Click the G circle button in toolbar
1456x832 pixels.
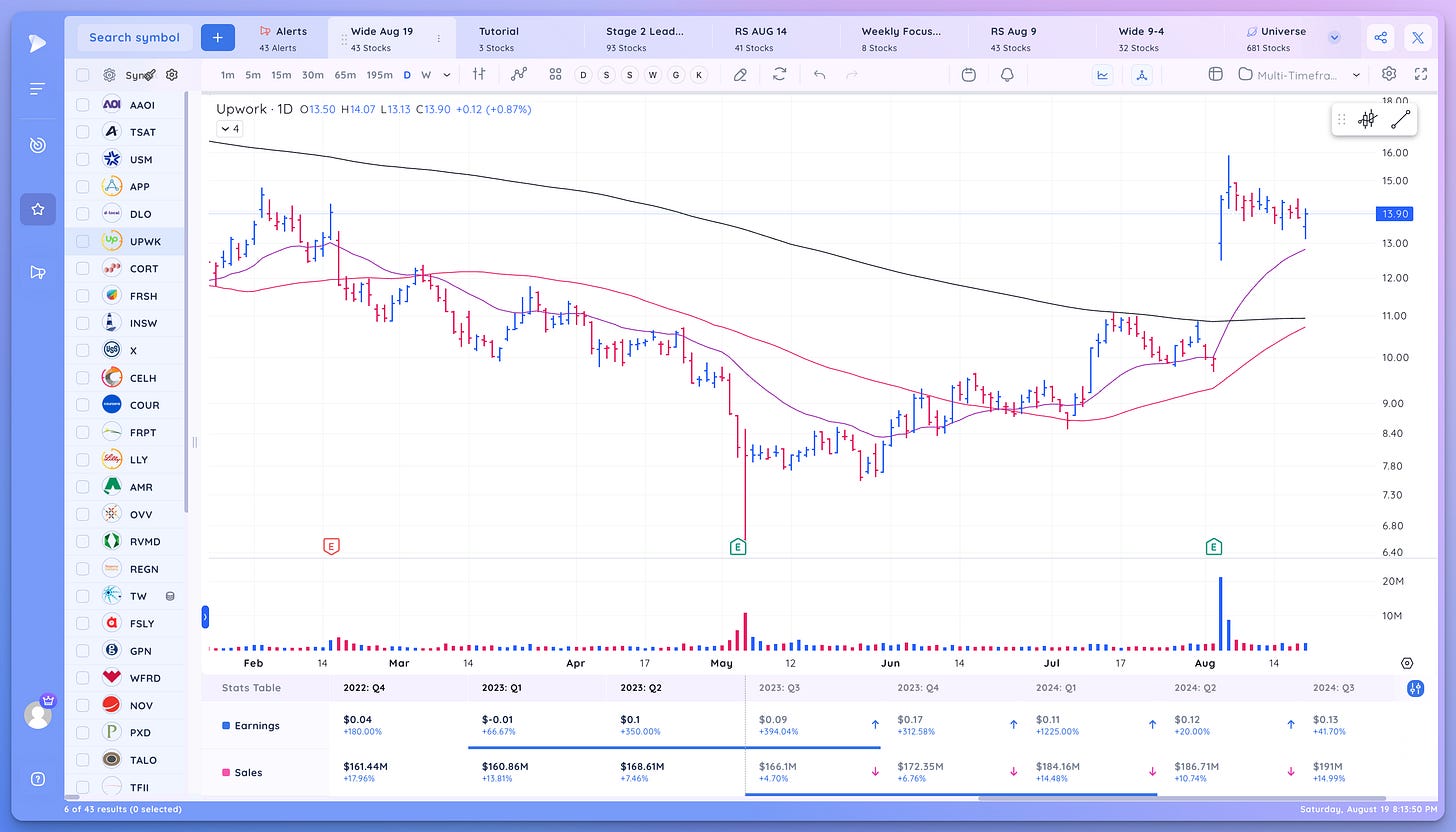click(x=676, y=75)
